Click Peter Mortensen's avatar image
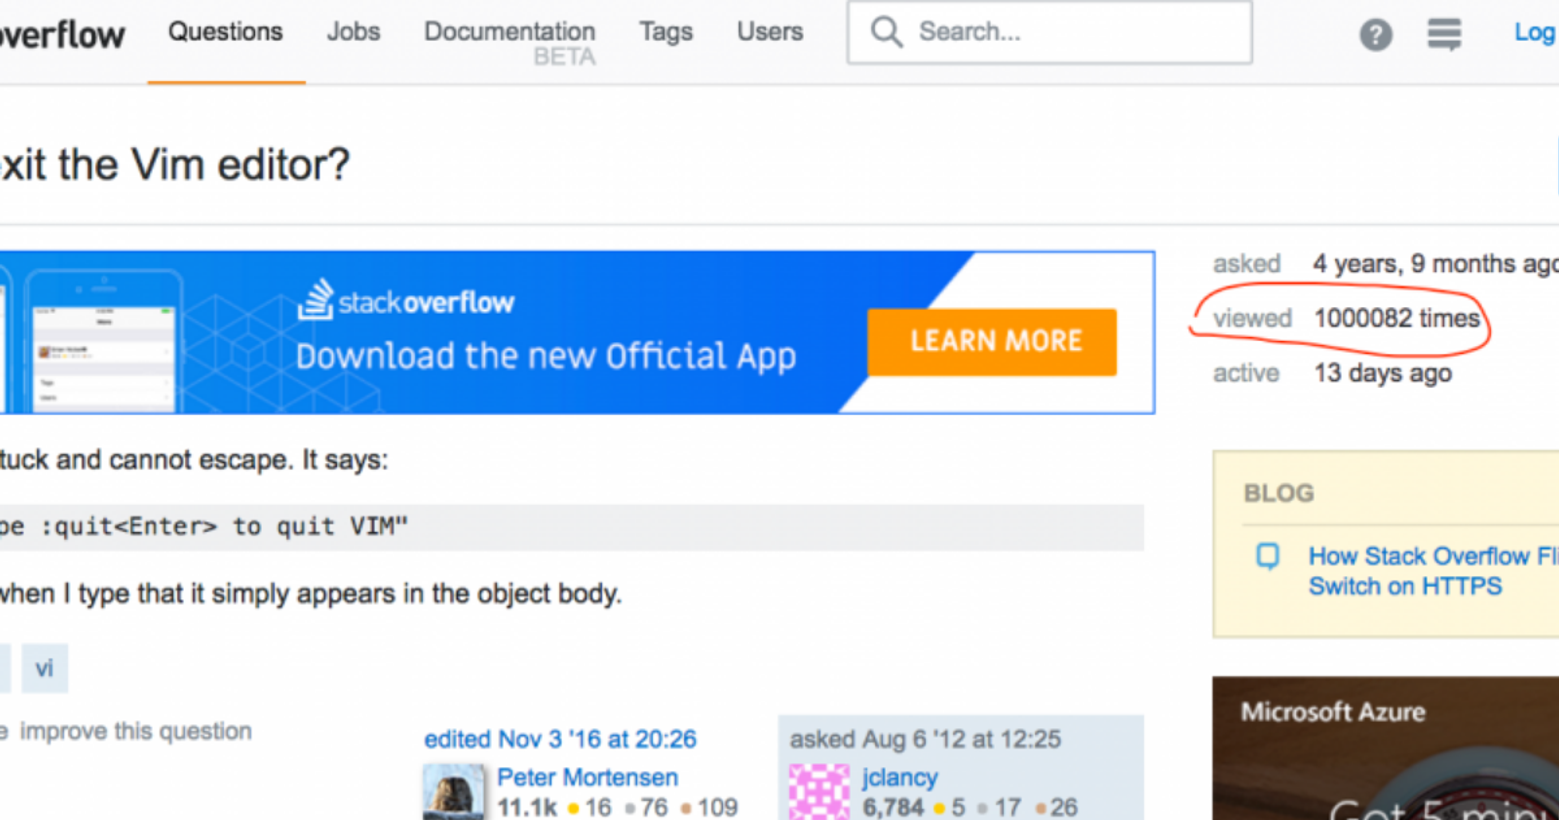This screenshot has height=820, width=1559. [453, 792]
